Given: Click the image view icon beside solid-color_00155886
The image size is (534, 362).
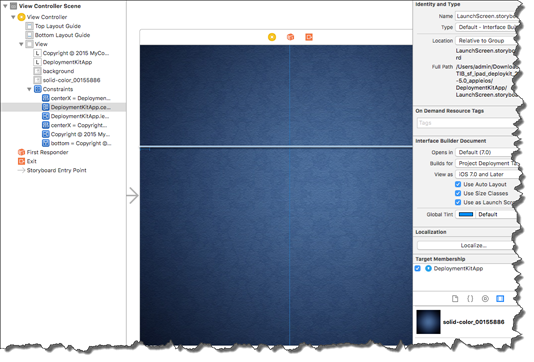Looking at the screenshot, I should (x=37, y=80).
